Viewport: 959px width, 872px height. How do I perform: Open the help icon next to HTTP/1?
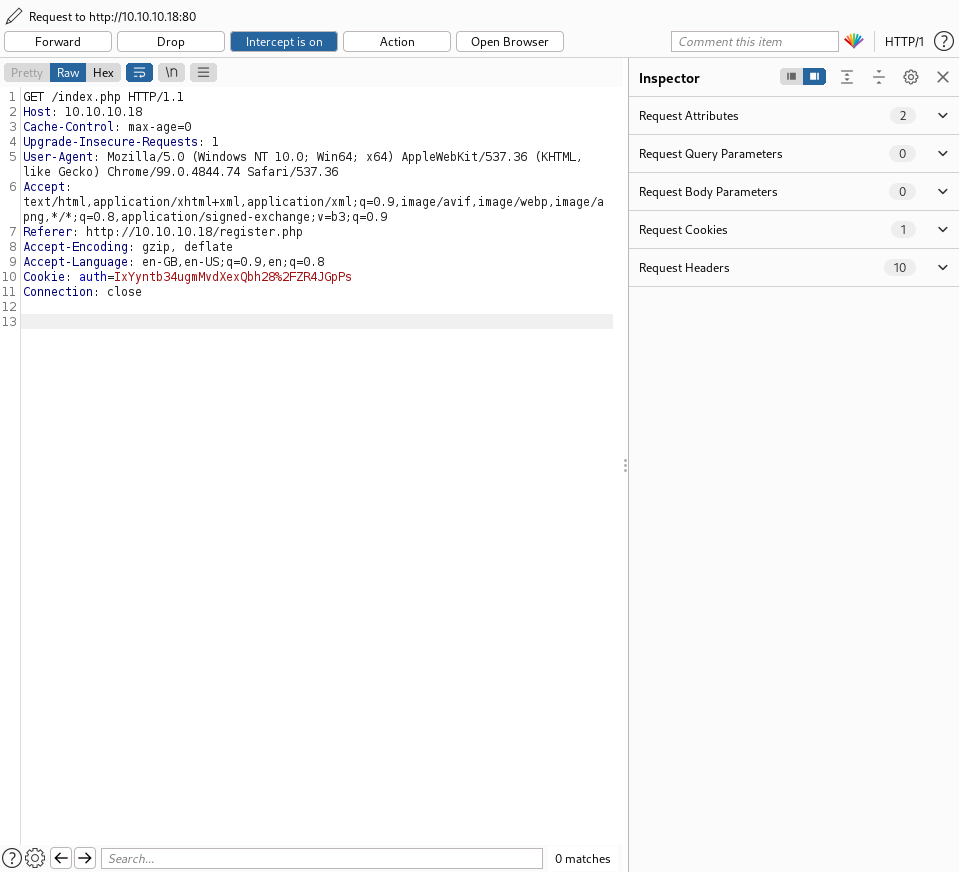(x=943, y=42)
